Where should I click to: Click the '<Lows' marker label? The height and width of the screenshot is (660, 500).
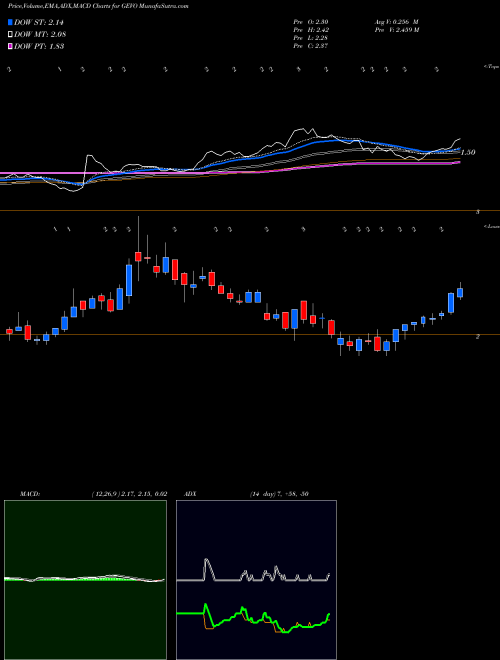pos(491,227)
